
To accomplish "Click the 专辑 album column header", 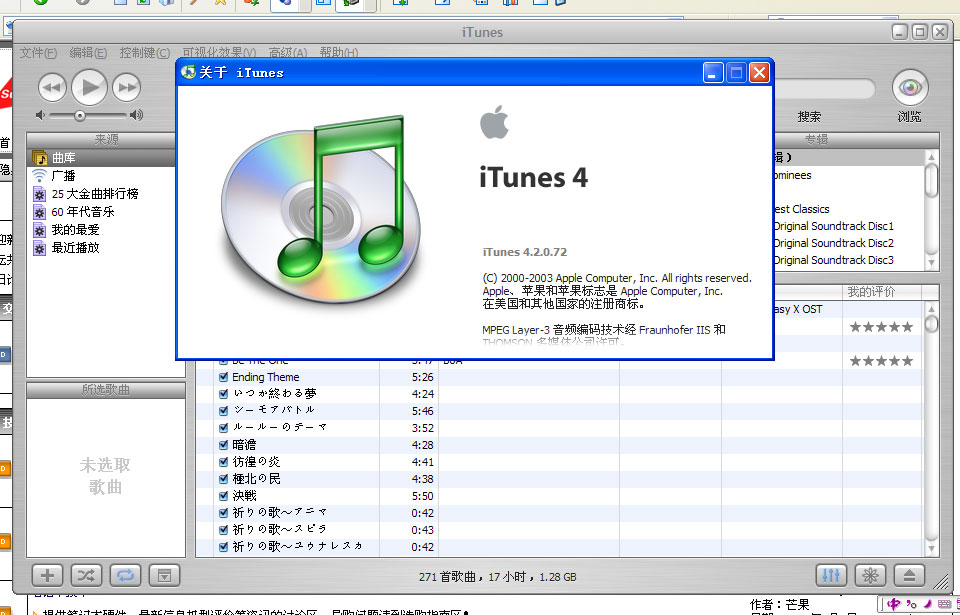I will [816, 140].
